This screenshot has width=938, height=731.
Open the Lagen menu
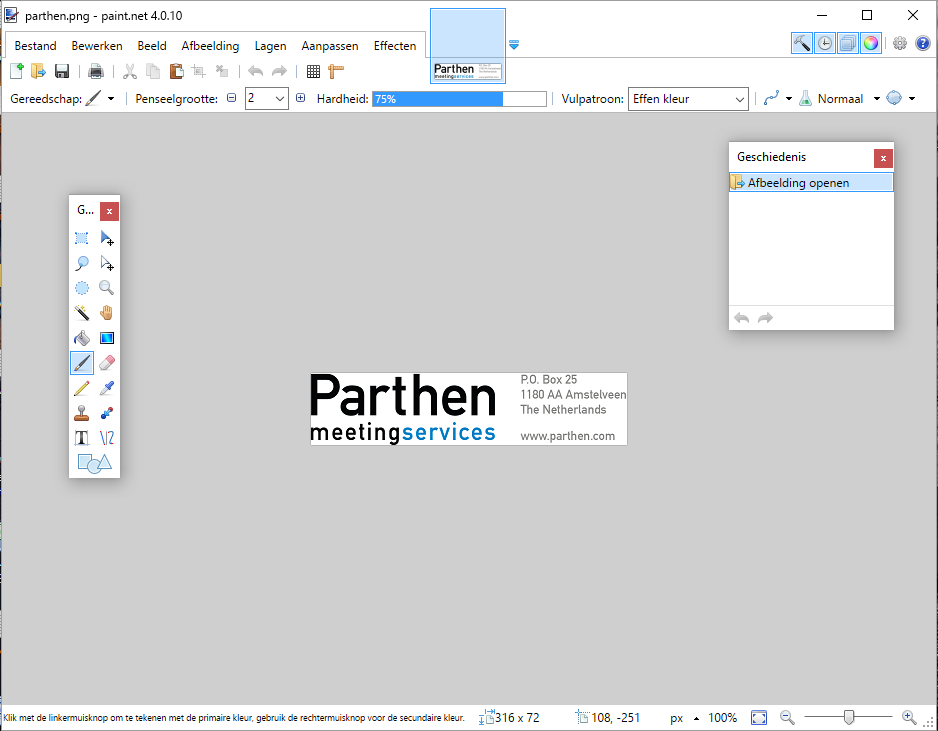click(x=270, y=46)
